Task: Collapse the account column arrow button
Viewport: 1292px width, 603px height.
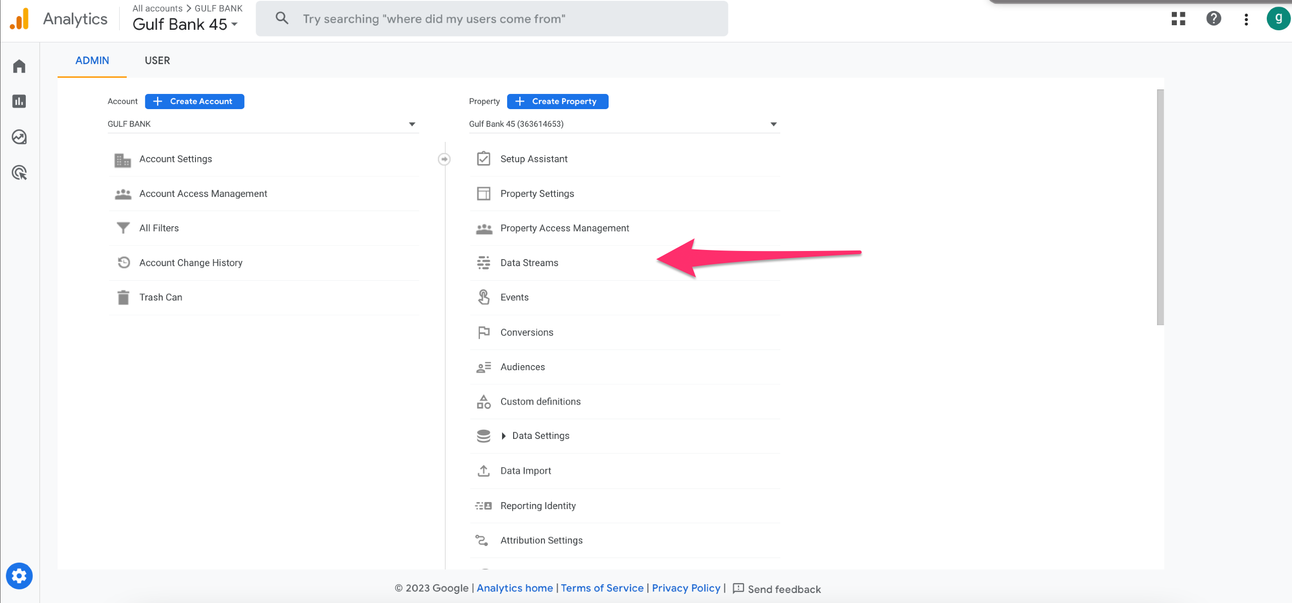Action: point(444,159)
